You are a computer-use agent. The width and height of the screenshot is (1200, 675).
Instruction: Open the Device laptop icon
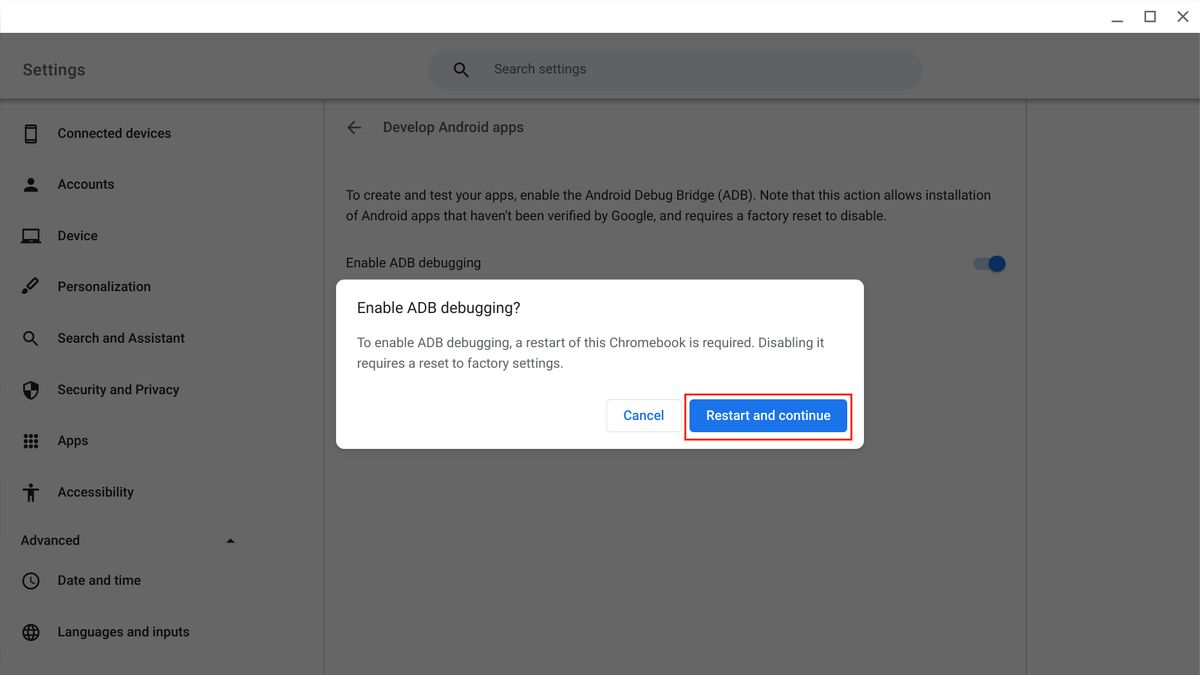click(30, 235)
